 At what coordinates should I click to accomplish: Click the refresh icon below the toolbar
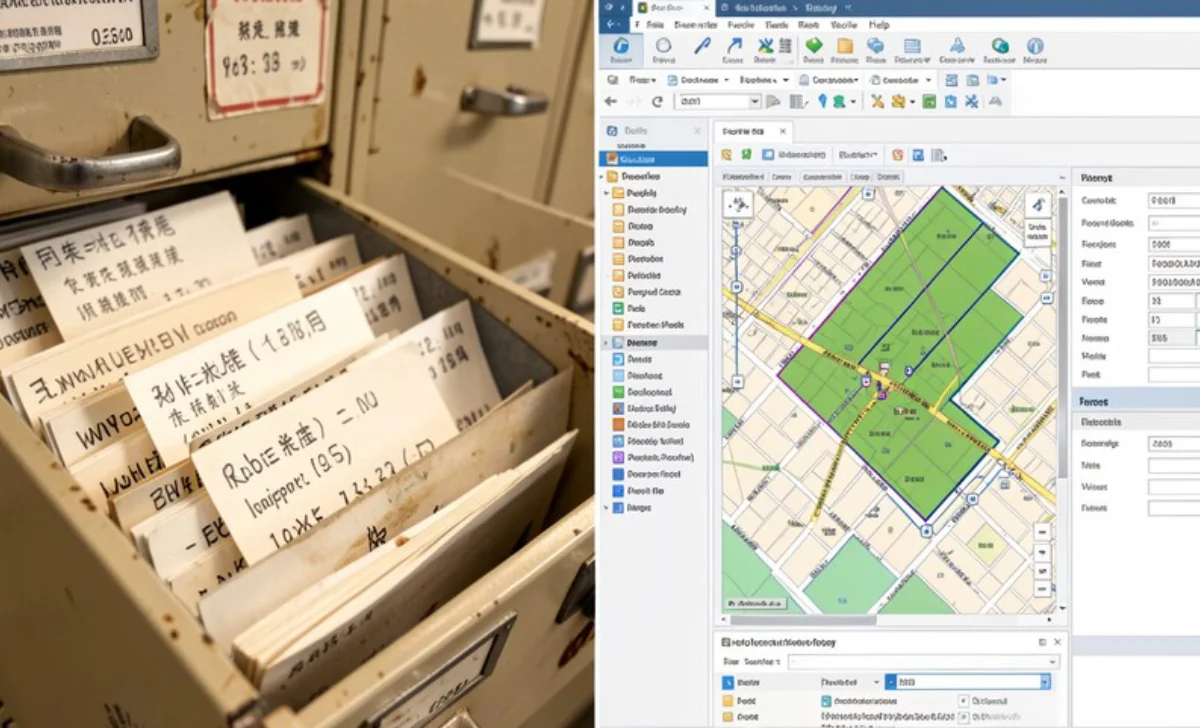(657, 101)
